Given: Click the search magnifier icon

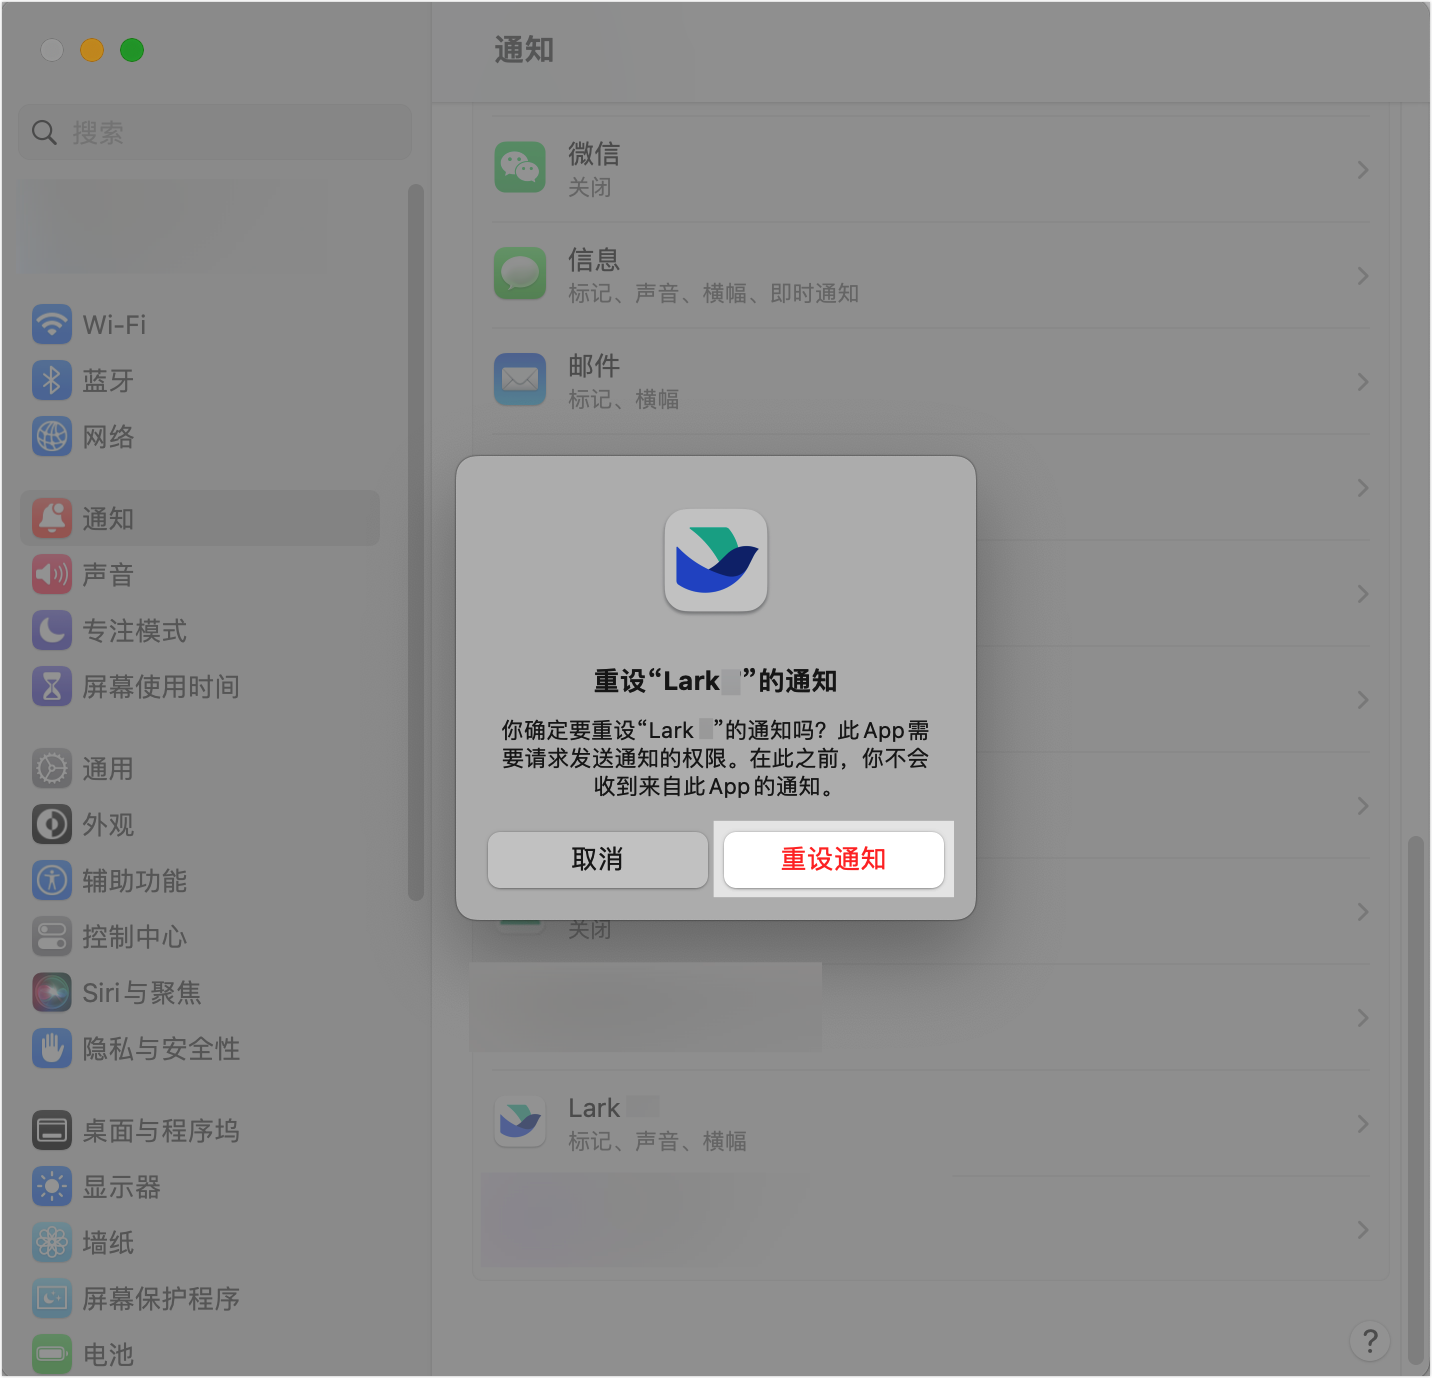Looking at the screenshot, I should (x=44, y=132).
